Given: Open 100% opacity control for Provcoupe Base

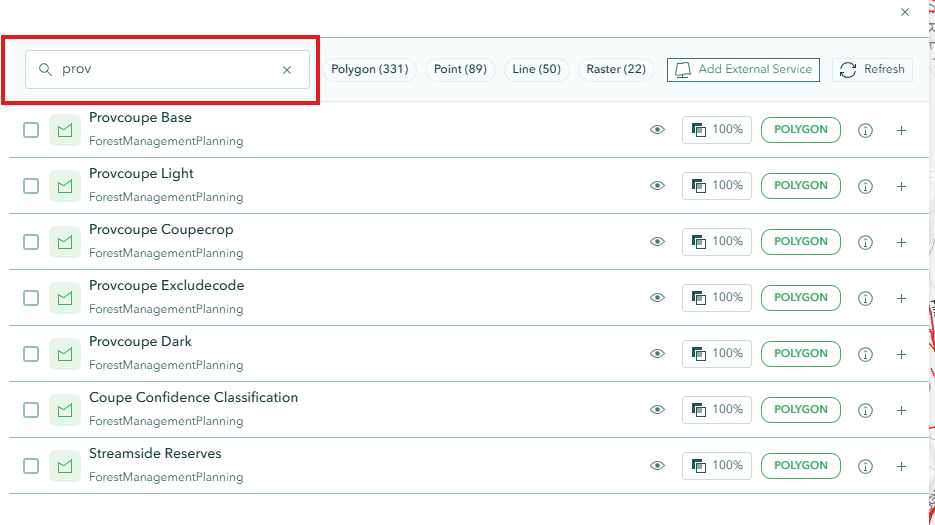Looking at the screenshot, I should (717, 129).
